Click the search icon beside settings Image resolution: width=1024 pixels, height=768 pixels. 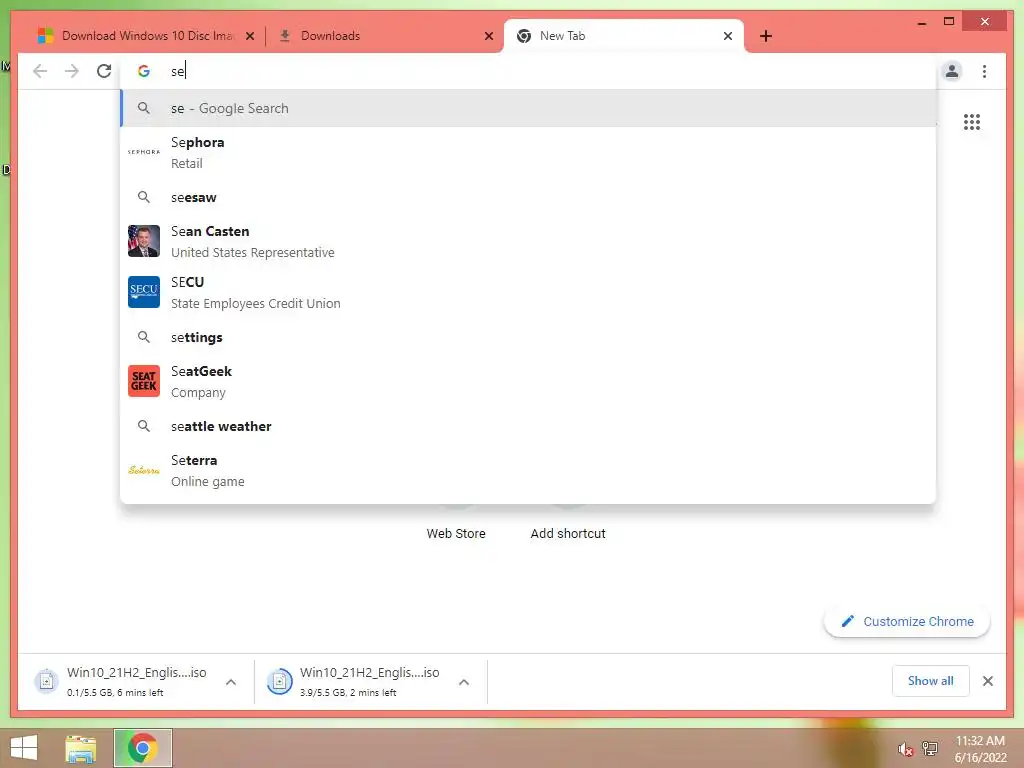pos(144,337)
